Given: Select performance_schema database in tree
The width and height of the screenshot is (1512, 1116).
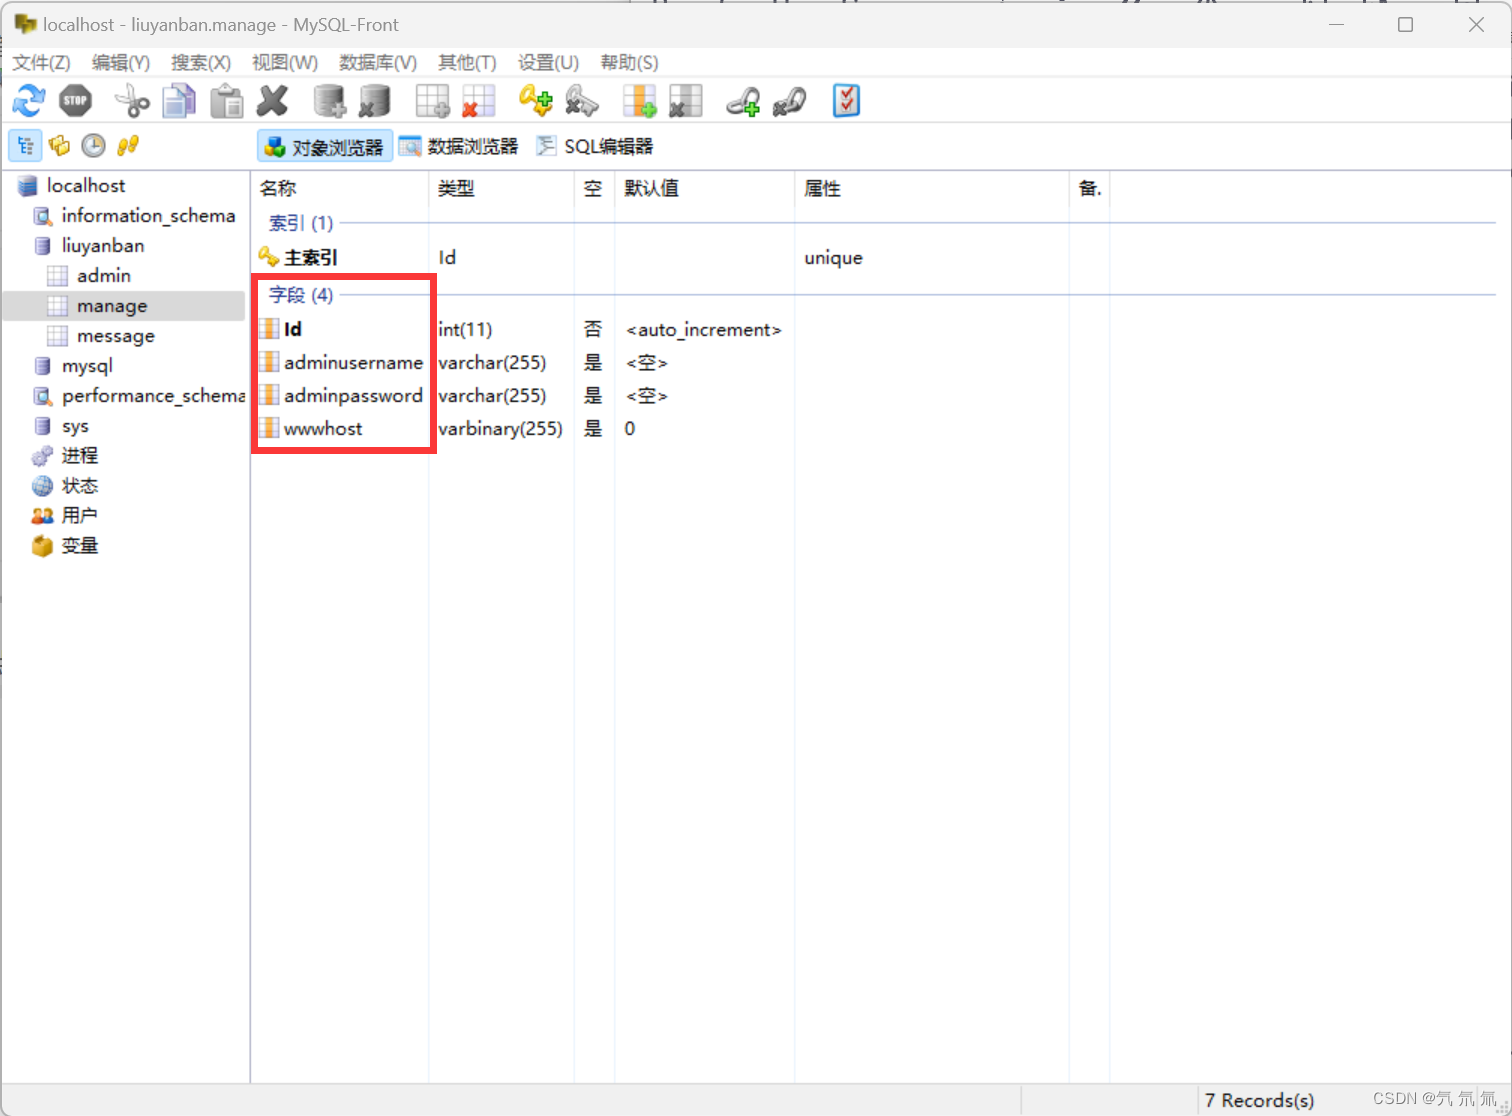Looking at the screenshot, I should tap(153, 396).
